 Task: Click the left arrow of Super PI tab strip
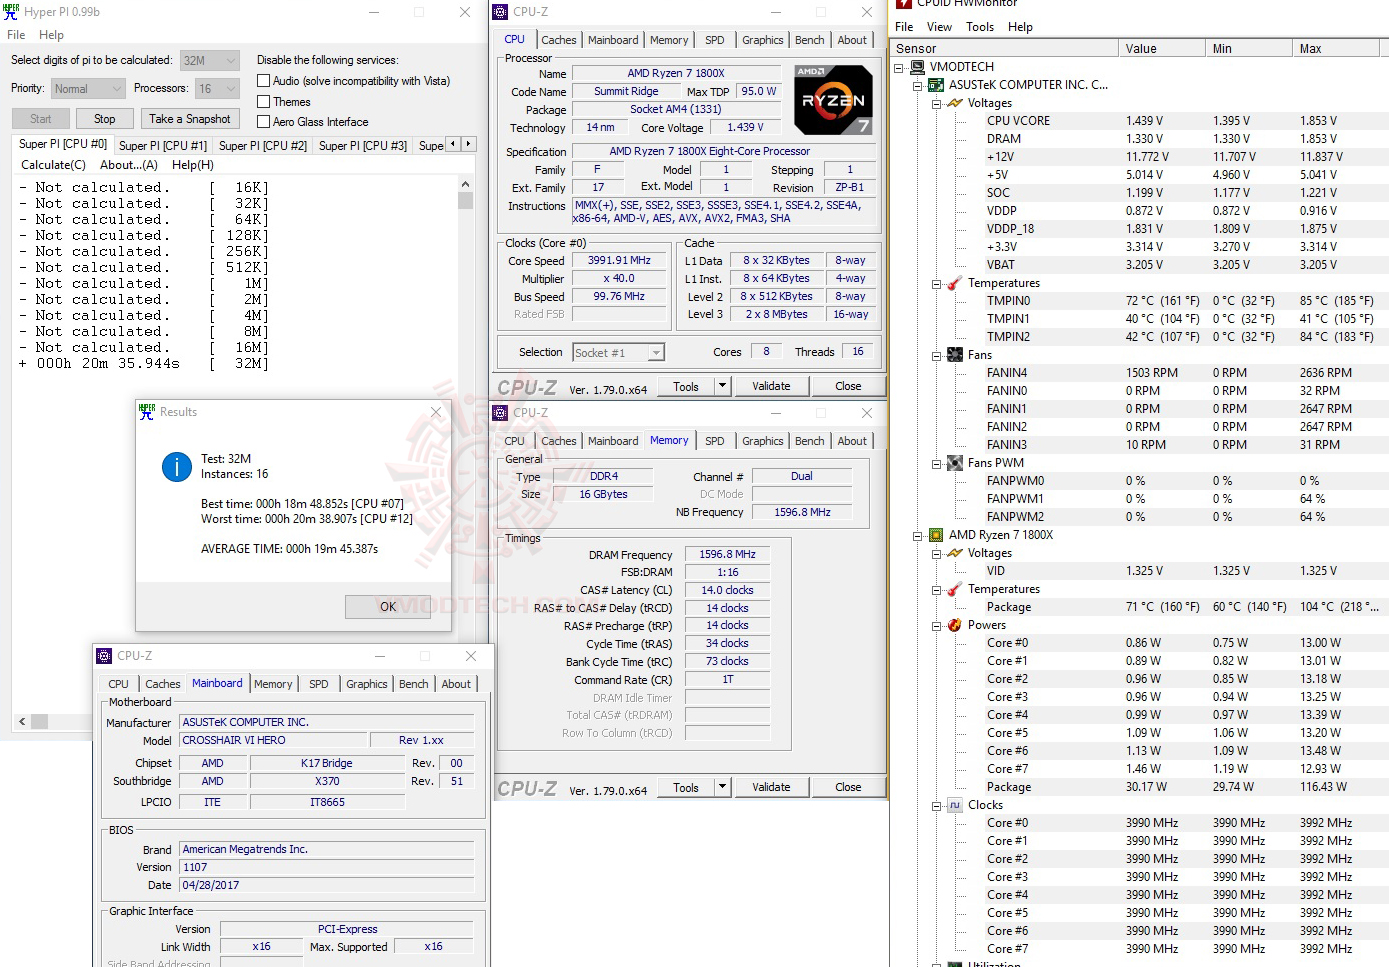453,144
